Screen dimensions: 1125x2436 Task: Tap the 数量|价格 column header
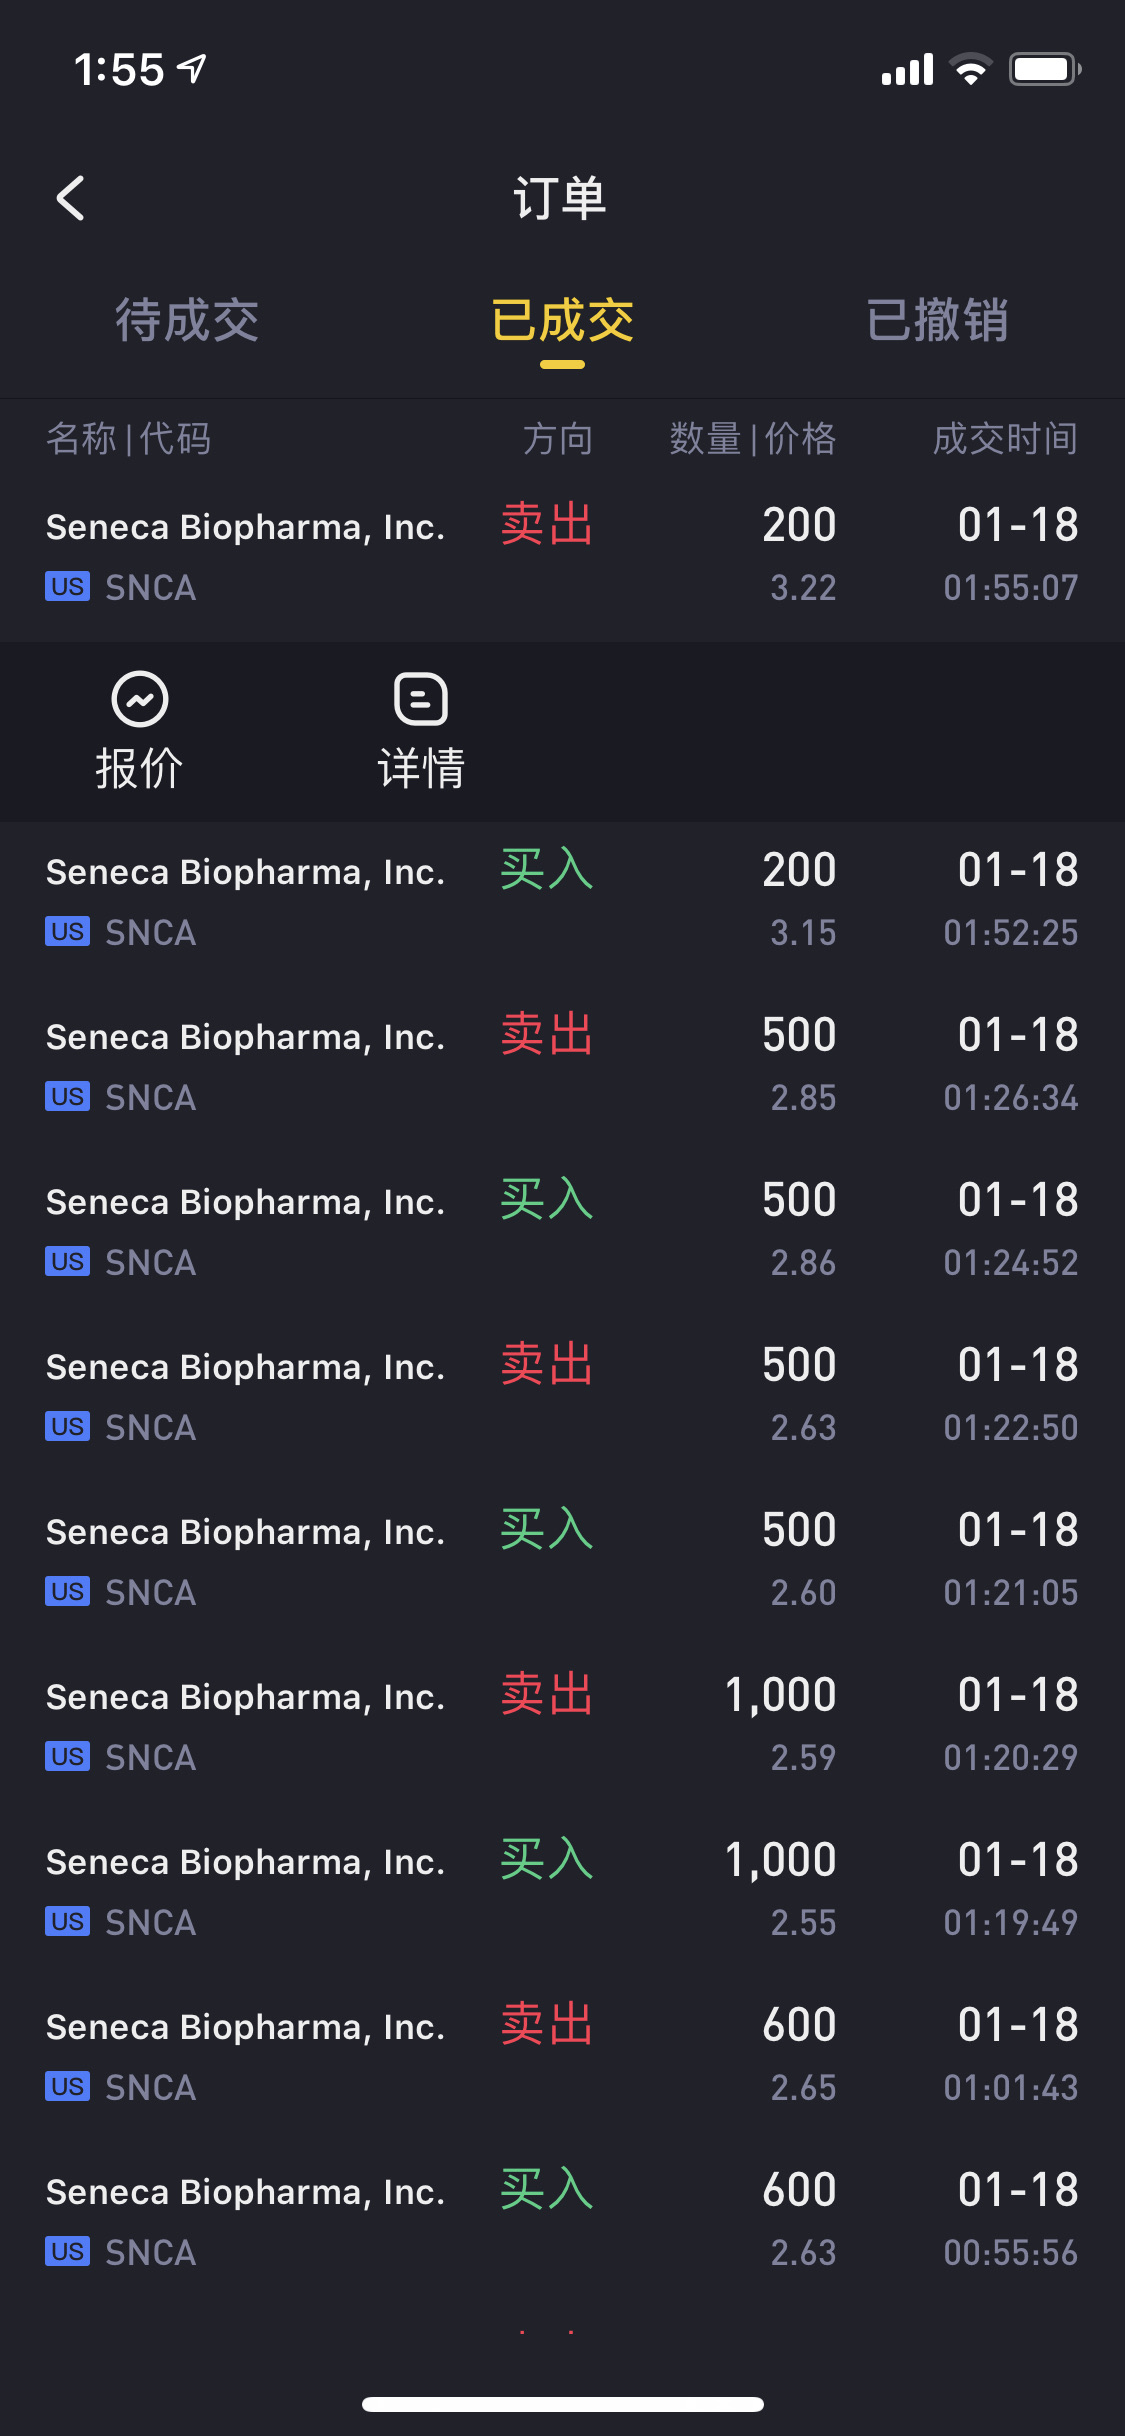pos(752,439)
